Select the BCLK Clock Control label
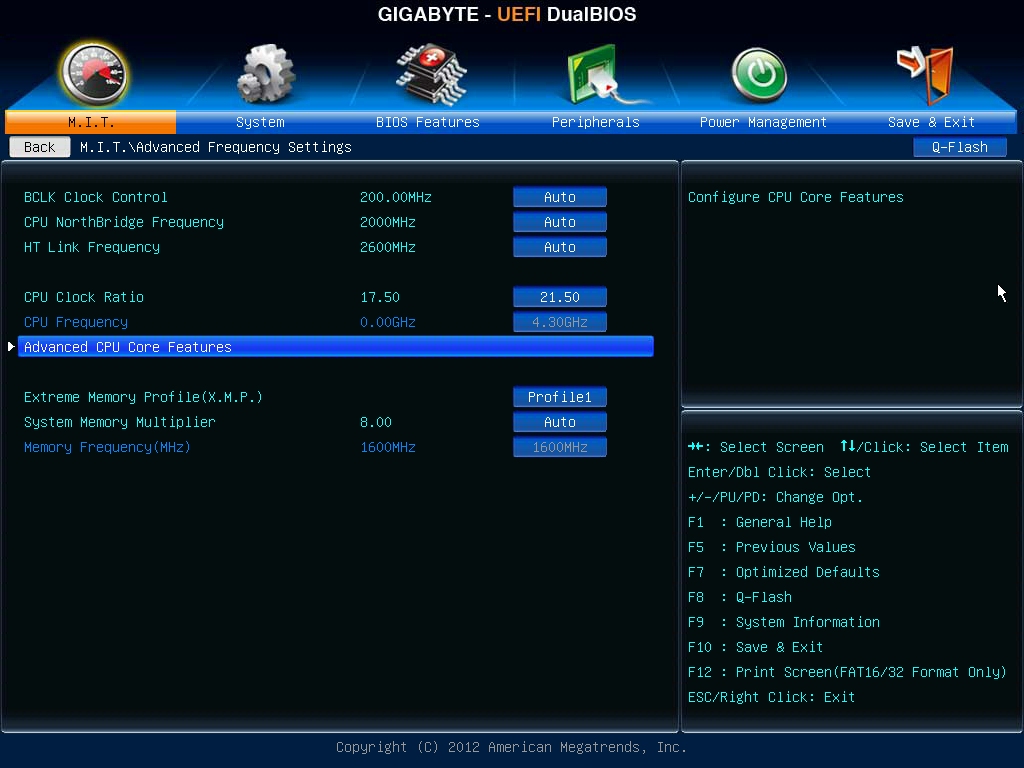Image resolution: width=1024 pixels, height=768 pixels. point(95,197)
